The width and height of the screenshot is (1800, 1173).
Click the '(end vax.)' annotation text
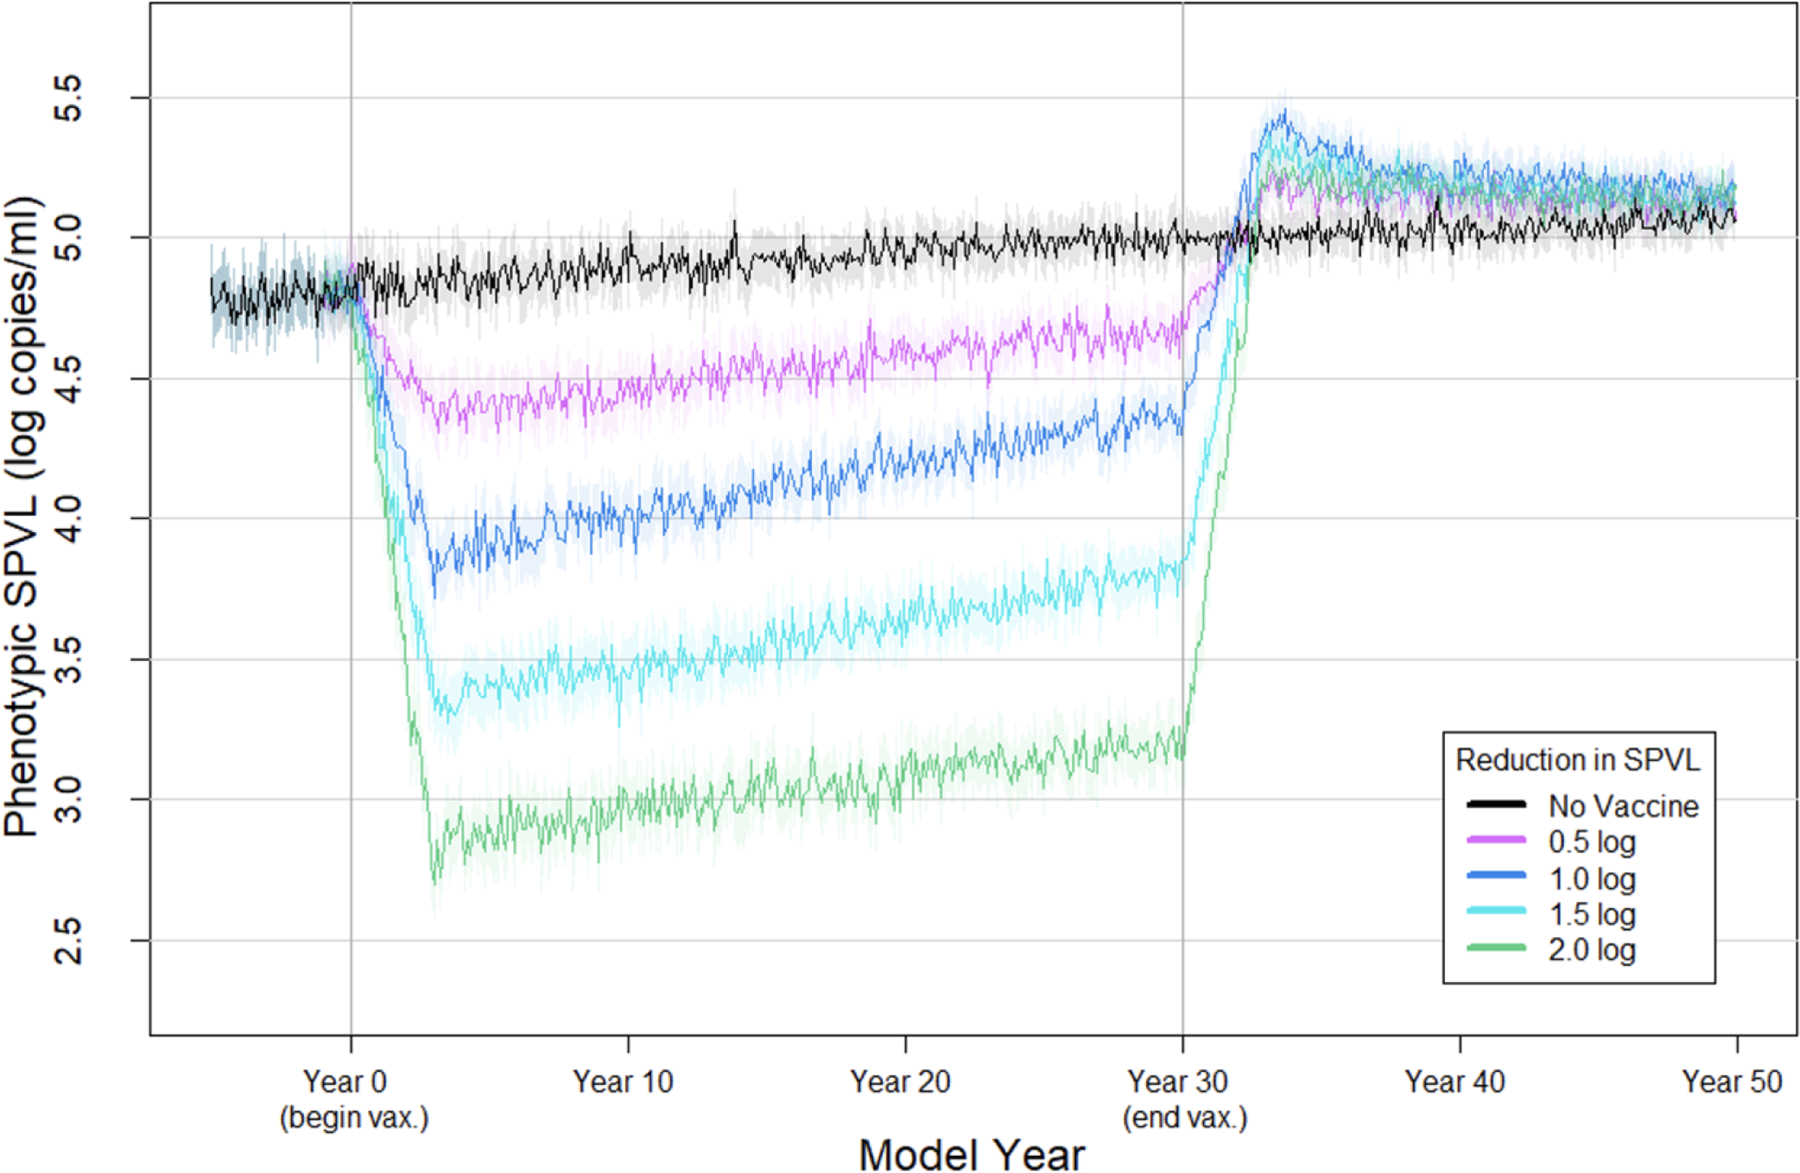[x=1185, y=1117]
